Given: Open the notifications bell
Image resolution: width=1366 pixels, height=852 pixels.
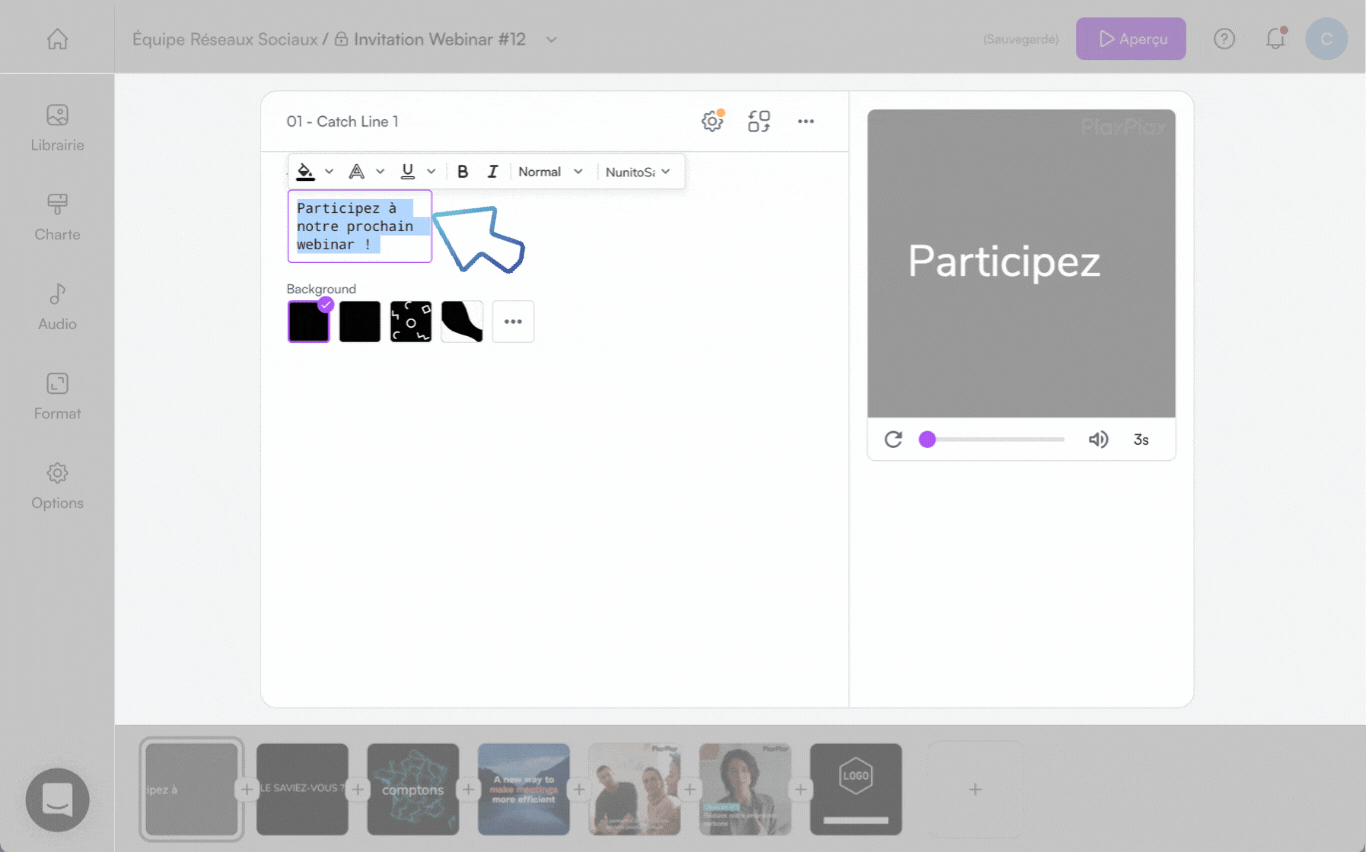Looking at the screenshot, I should (1275, 39).
